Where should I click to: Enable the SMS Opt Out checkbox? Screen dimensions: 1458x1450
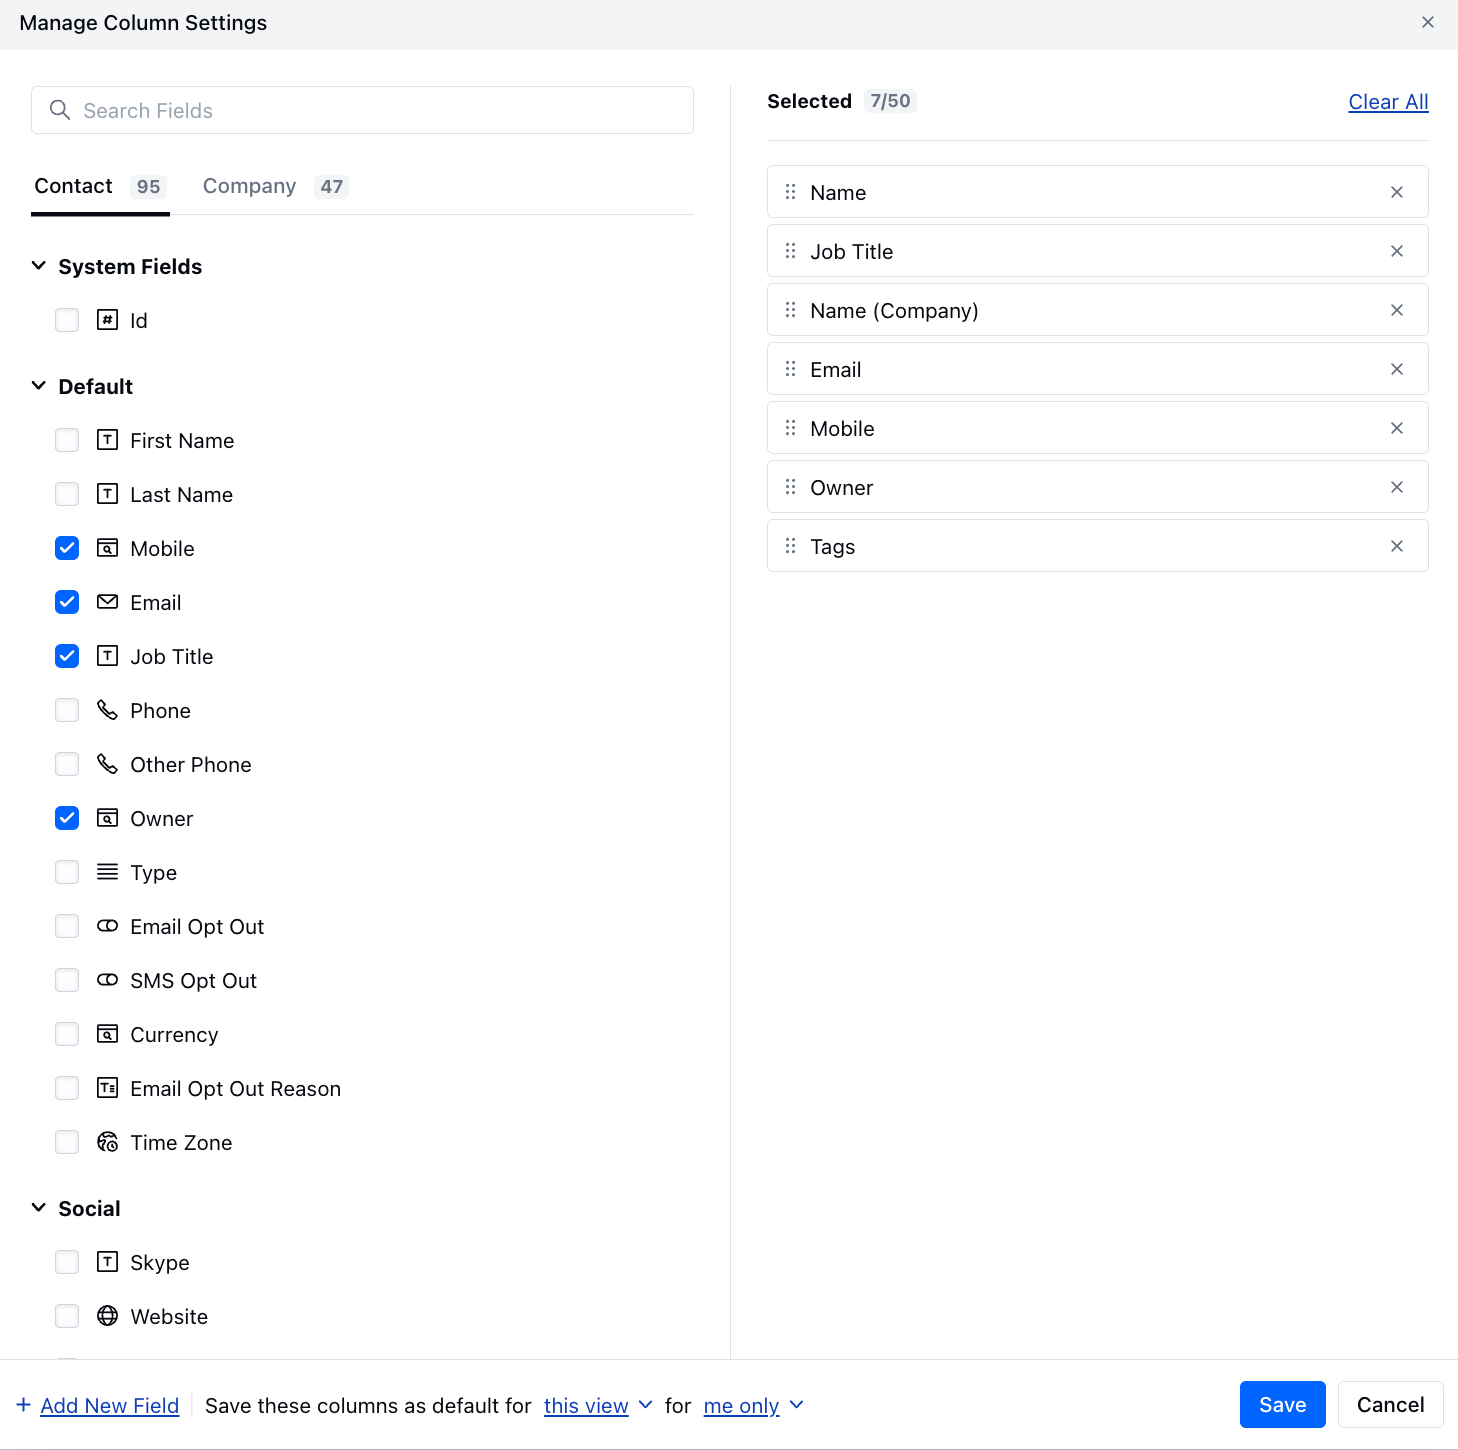coord(66,980)
